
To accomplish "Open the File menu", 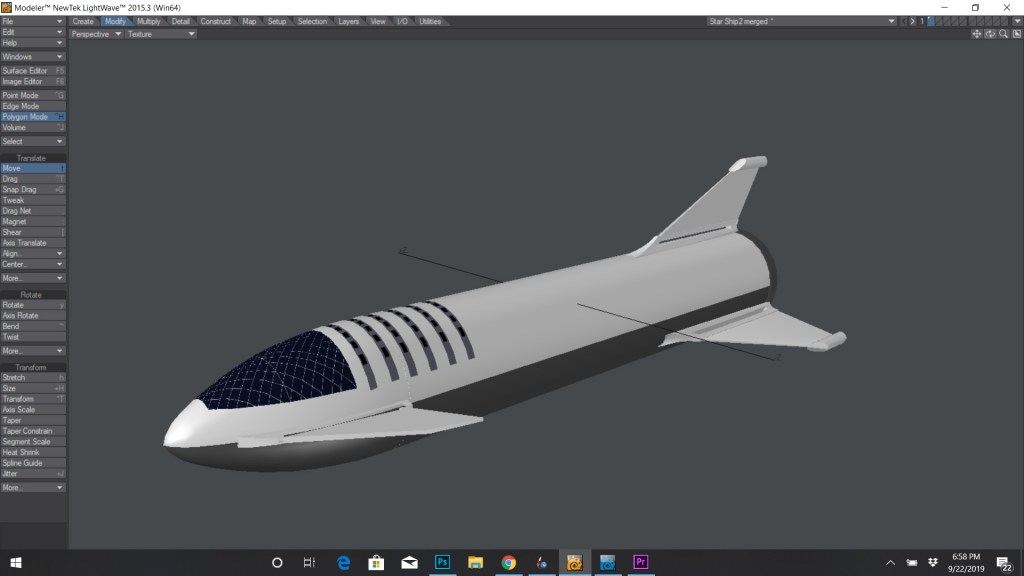I will [x=33, y=21].
